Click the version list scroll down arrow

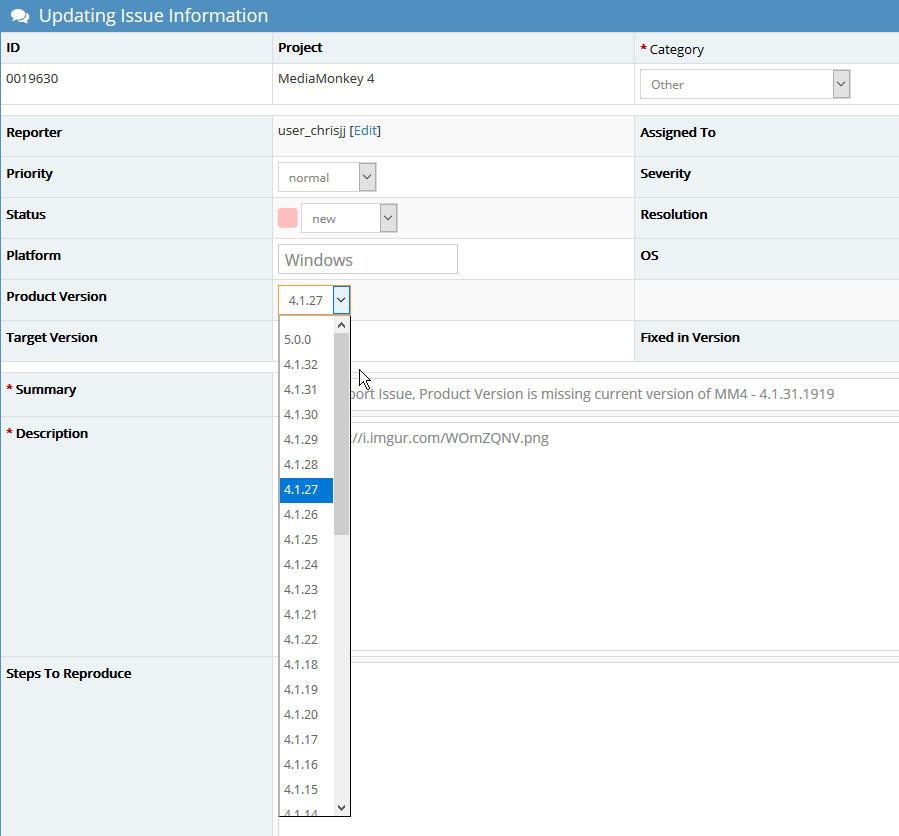coord(341,807)
